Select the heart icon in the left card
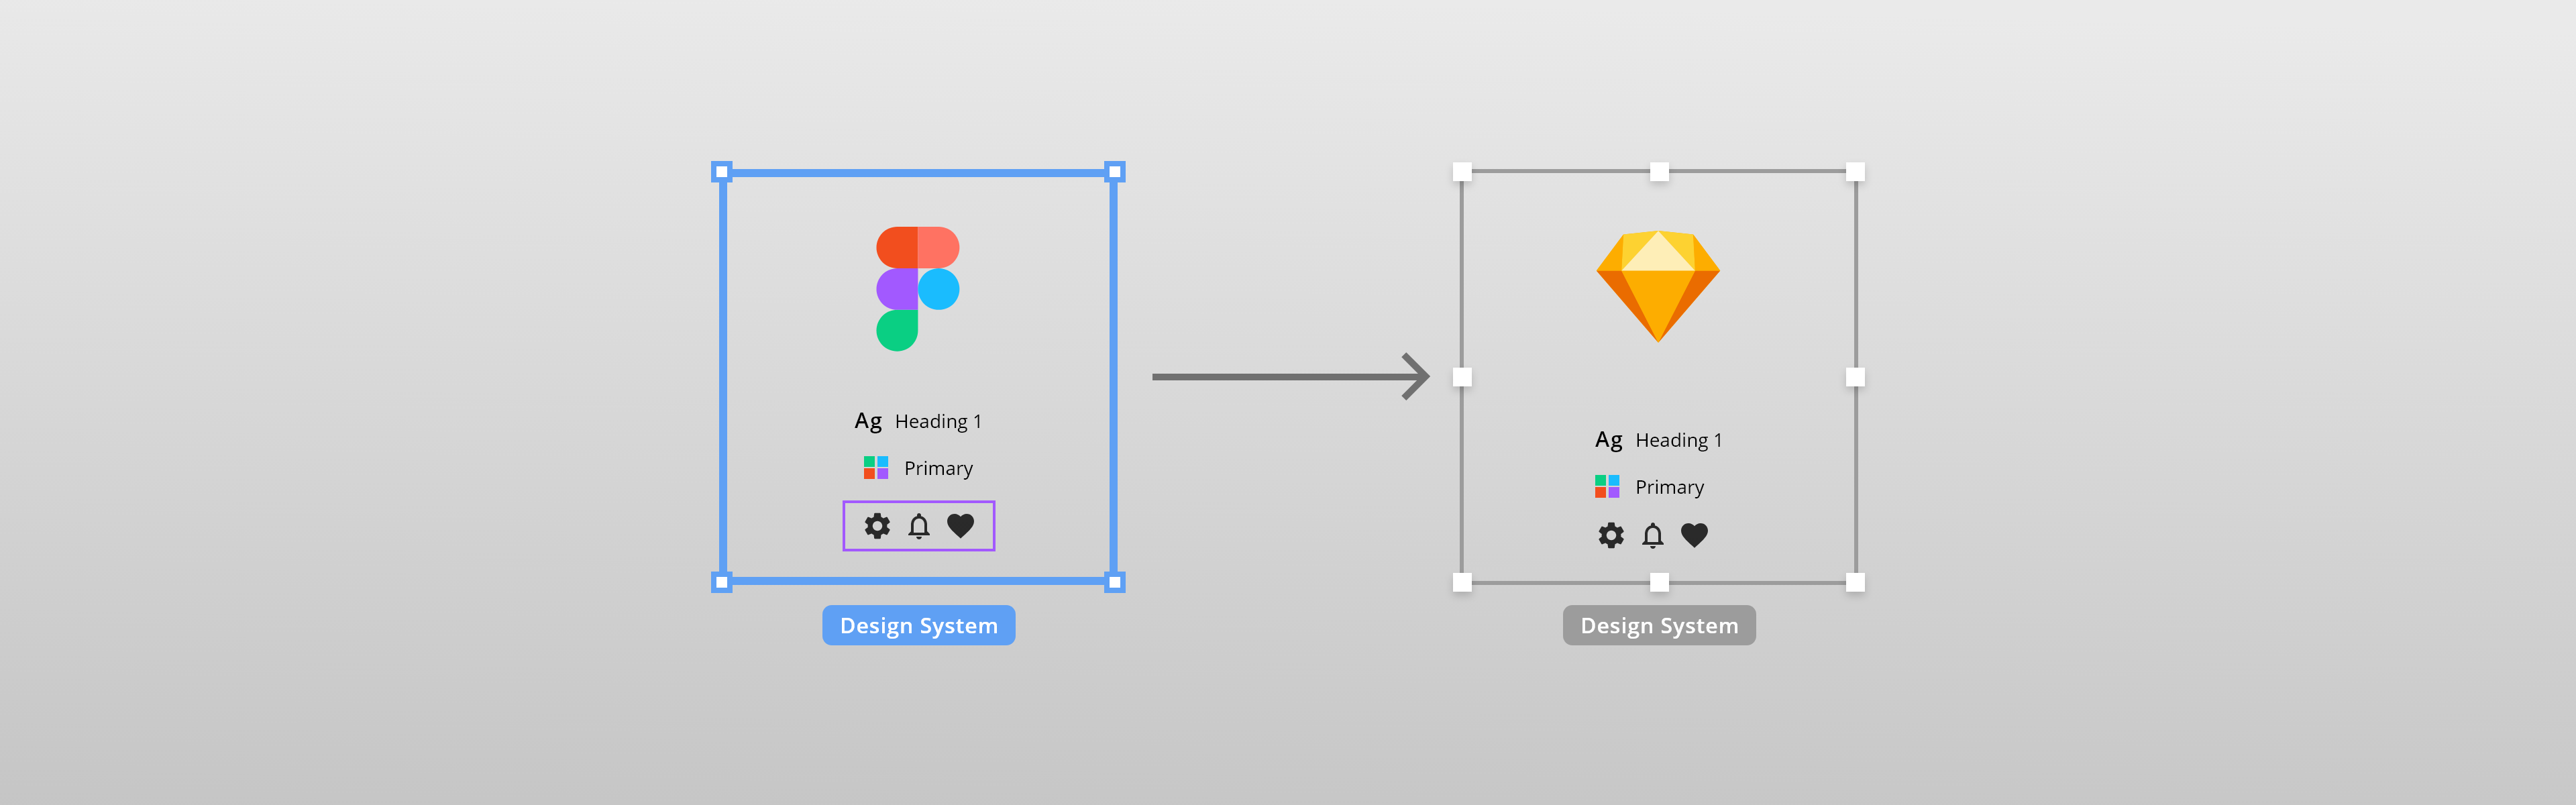This screenshot has height=805, width=2576. [x=961, y=526]
